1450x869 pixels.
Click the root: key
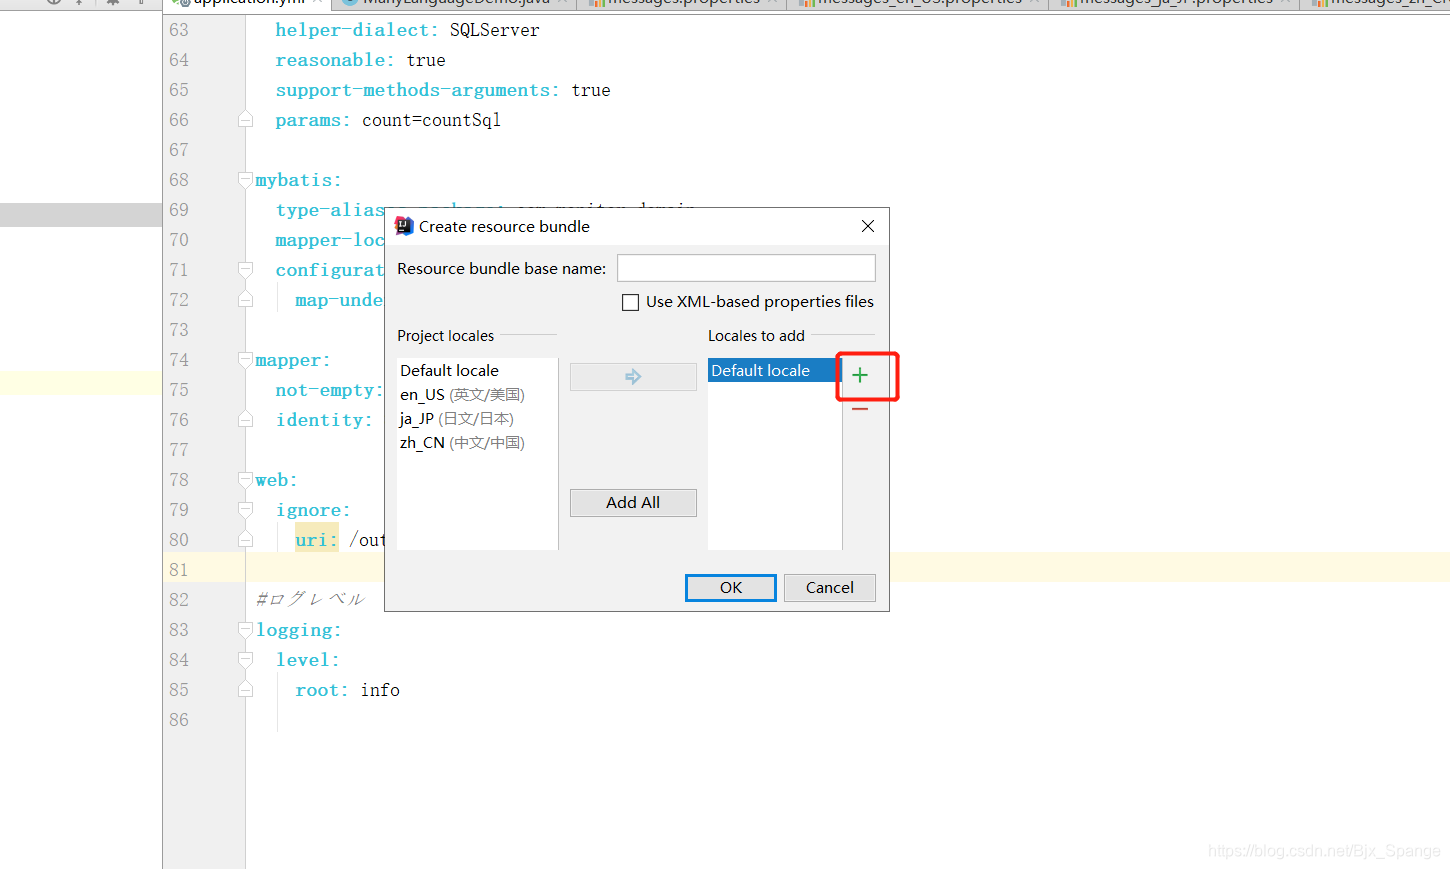coord(322,690)
